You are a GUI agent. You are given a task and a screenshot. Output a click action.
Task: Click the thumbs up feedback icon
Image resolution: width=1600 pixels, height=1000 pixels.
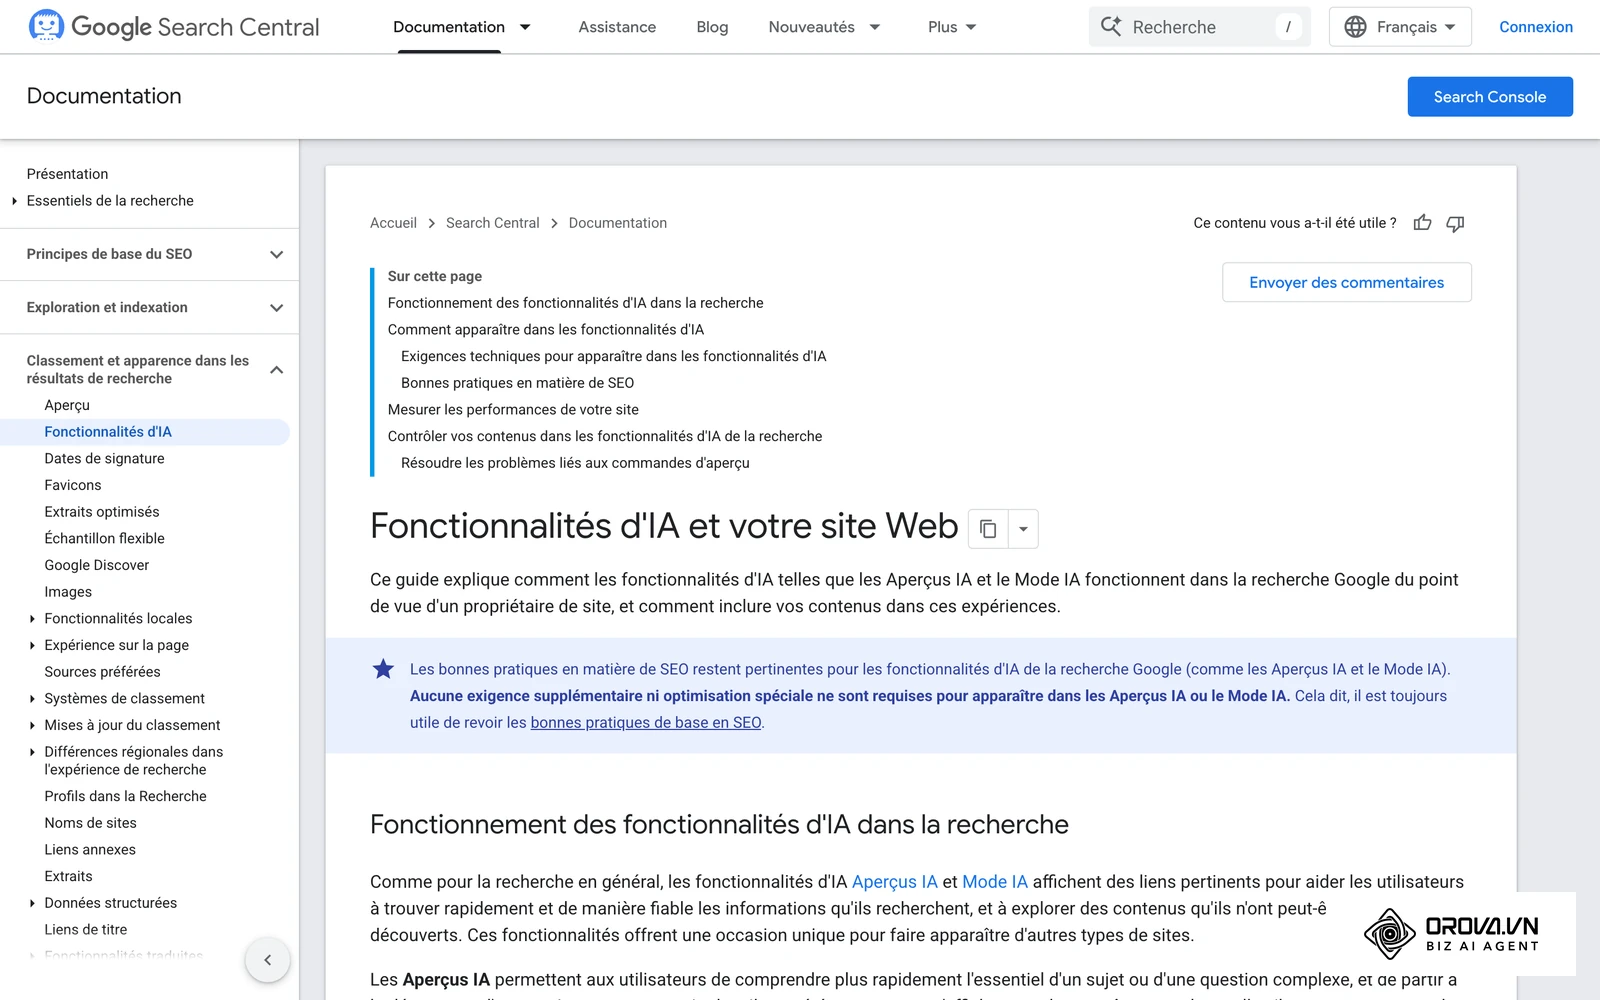[x=1422, y=223]
